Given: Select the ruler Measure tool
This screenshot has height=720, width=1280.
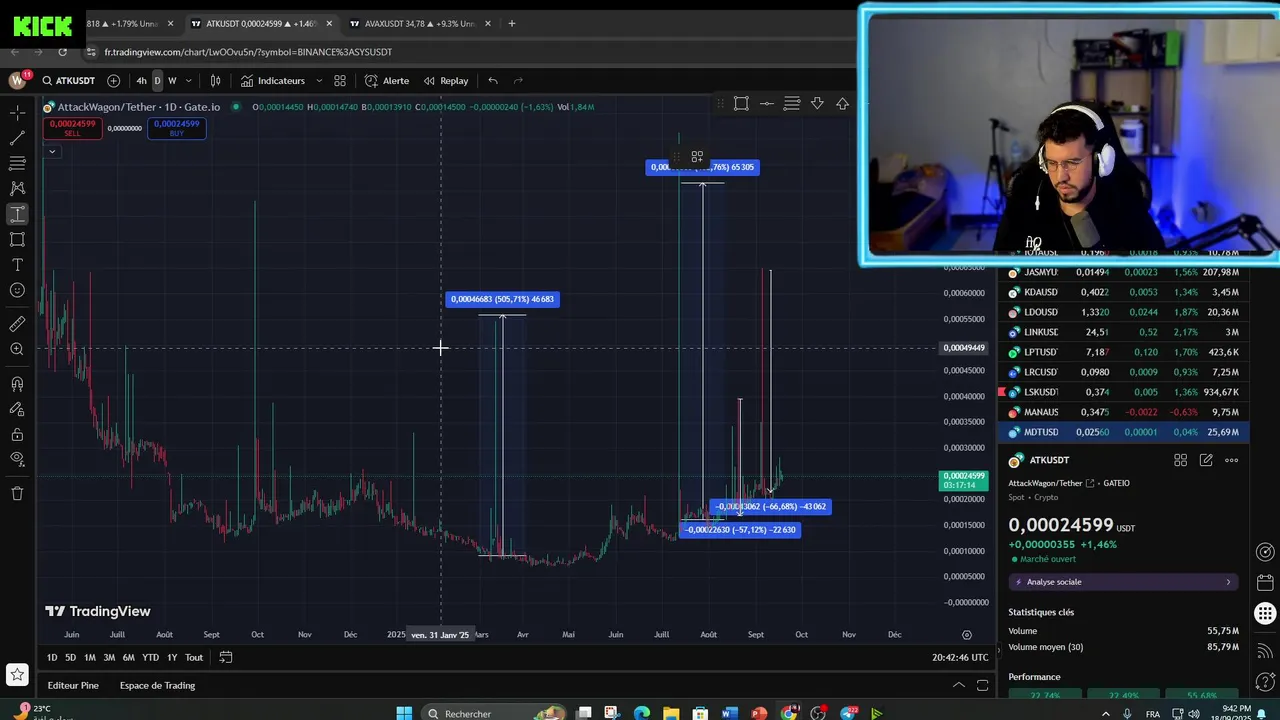Looking at the screenshot, I should click(17, 324).
